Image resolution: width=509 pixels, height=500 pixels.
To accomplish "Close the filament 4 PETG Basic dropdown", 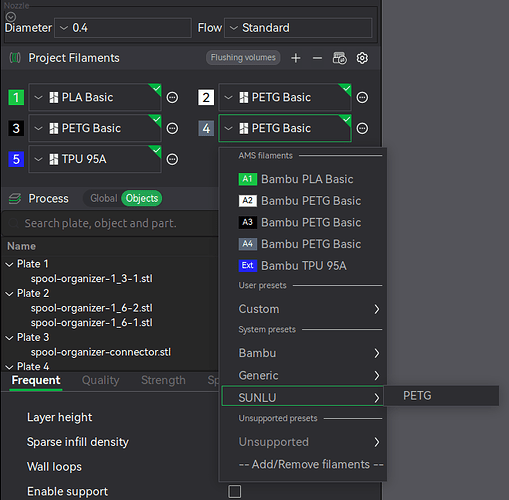I will [285, 128].
